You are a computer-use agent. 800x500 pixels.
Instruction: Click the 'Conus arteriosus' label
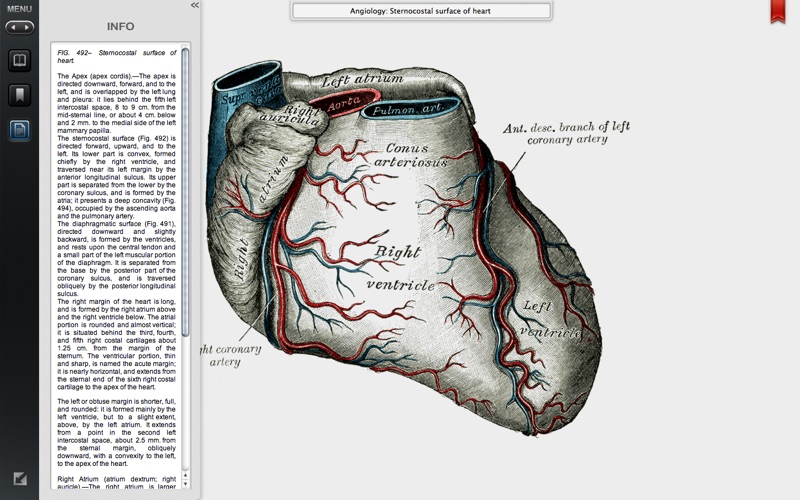pos(411,155)
